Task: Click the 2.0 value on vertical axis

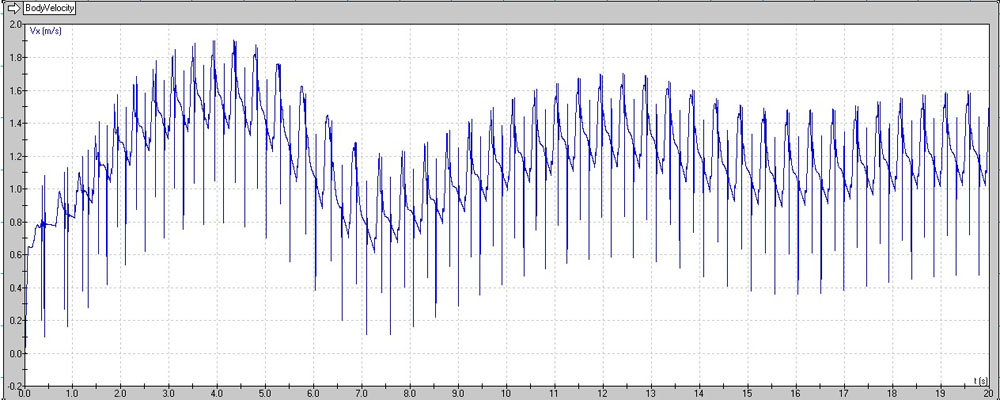Action: point(16,24)
